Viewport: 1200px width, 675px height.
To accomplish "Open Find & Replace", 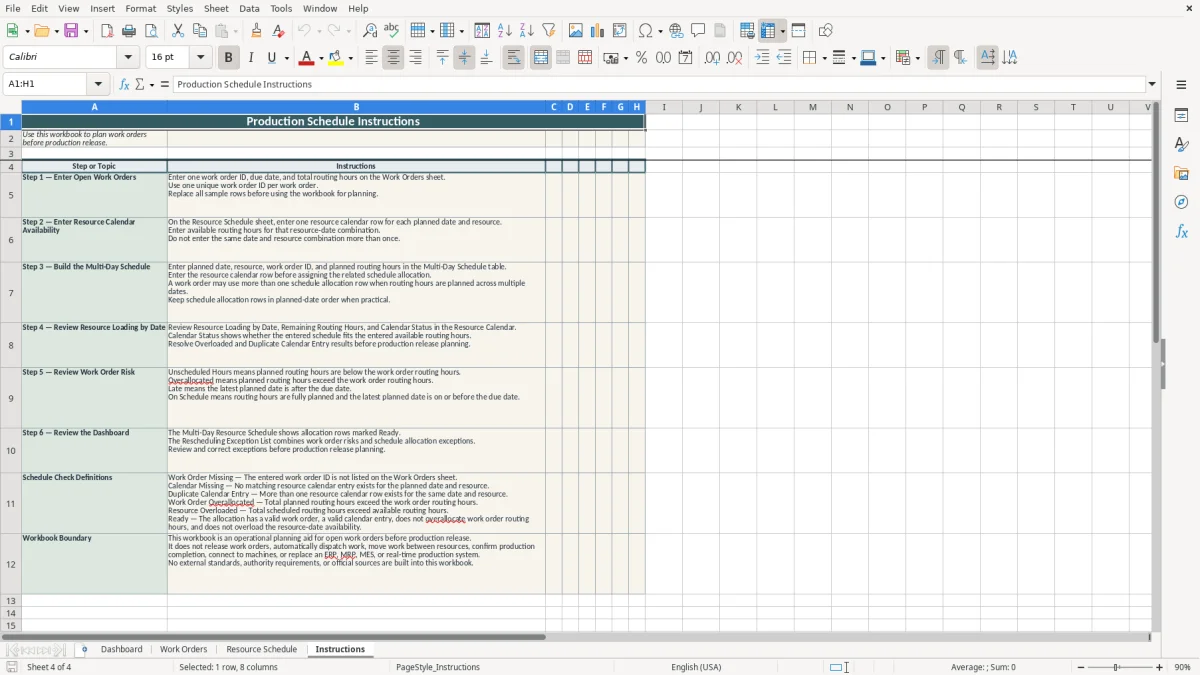I will 370,31.
